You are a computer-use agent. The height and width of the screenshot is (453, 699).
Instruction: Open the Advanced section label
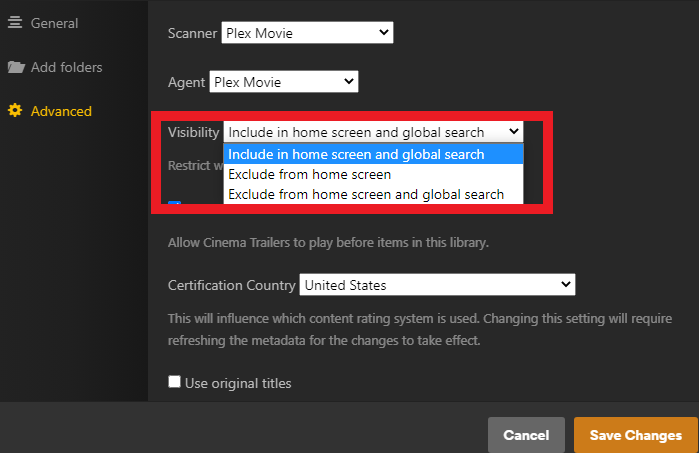61,111
